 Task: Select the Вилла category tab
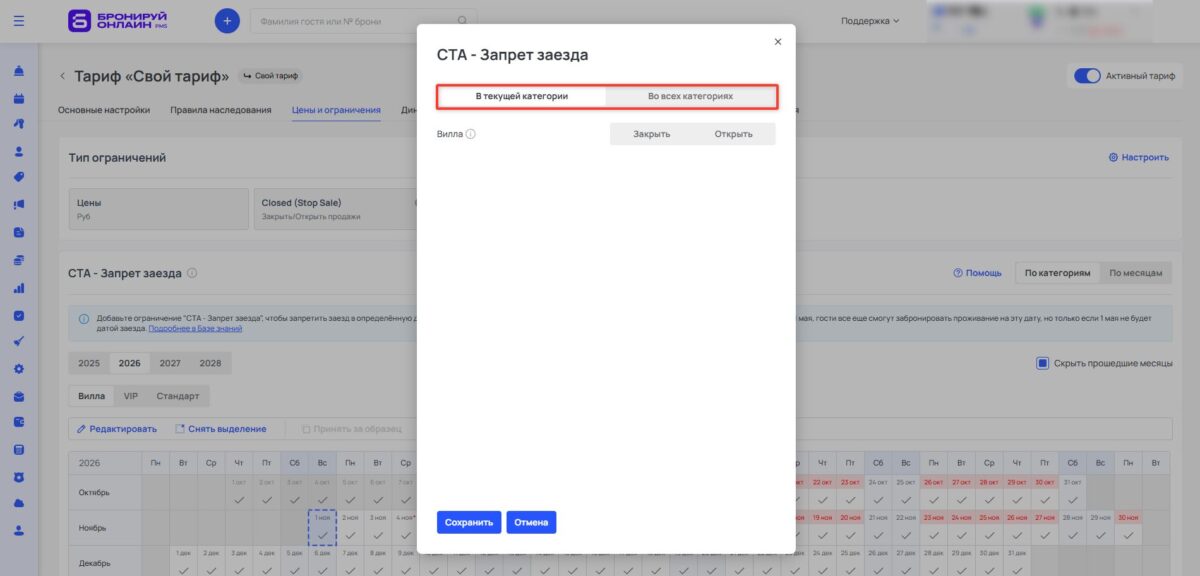(92, 396)
